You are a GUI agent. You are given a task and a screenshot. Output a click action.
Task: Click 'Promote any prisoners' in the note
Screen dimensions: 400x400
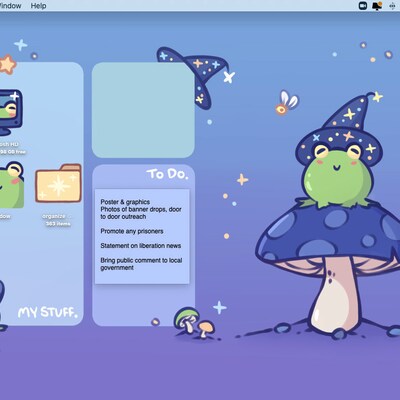click(132, 231)
